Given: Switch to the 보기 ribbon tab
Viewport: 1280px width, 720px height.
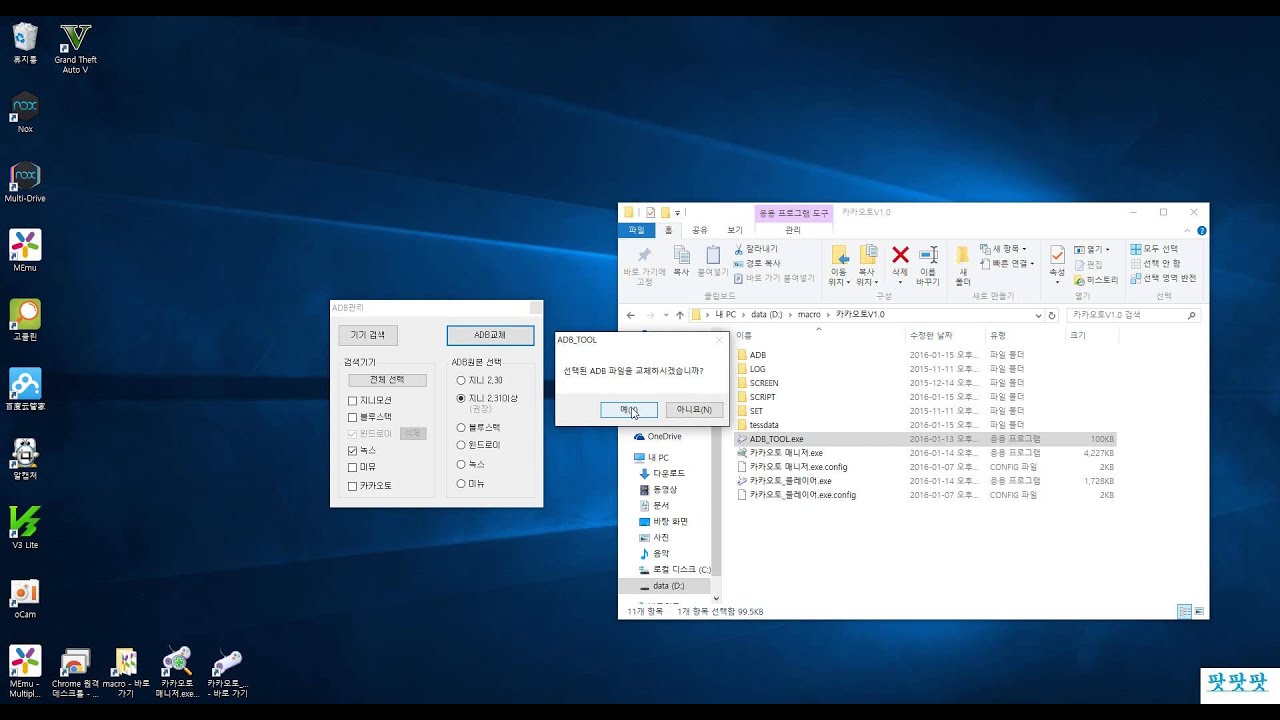Looking at the screenshot, I should (x=735, y=230).
